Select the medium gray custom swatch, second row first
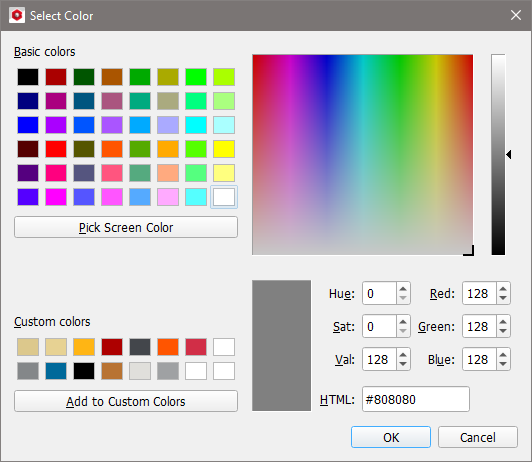 pos(28,371)
